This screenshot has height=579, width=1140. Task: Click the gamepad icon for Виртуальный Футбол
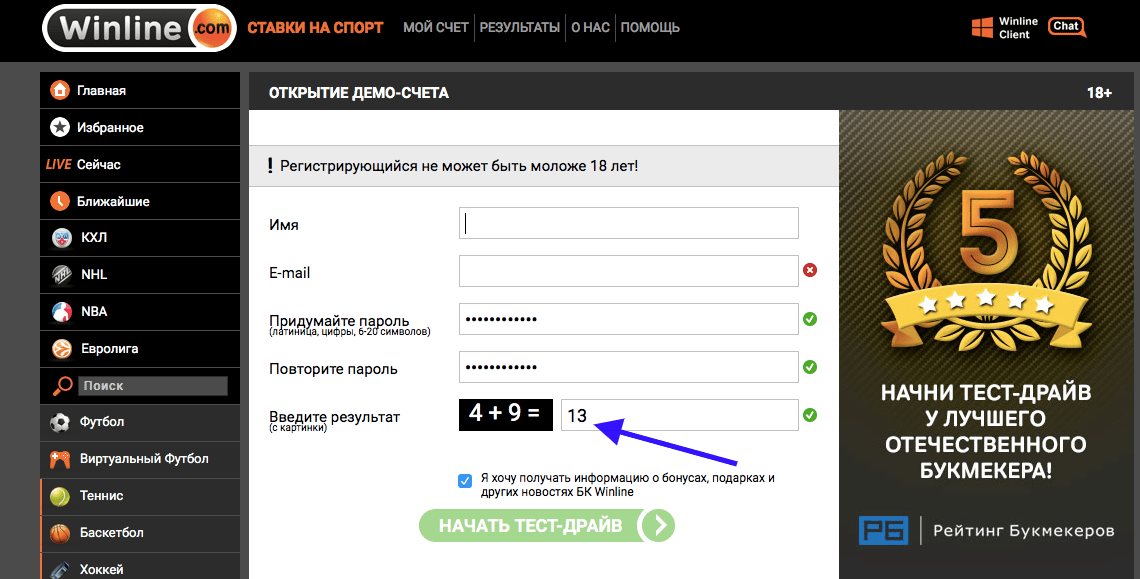point(60,459)
